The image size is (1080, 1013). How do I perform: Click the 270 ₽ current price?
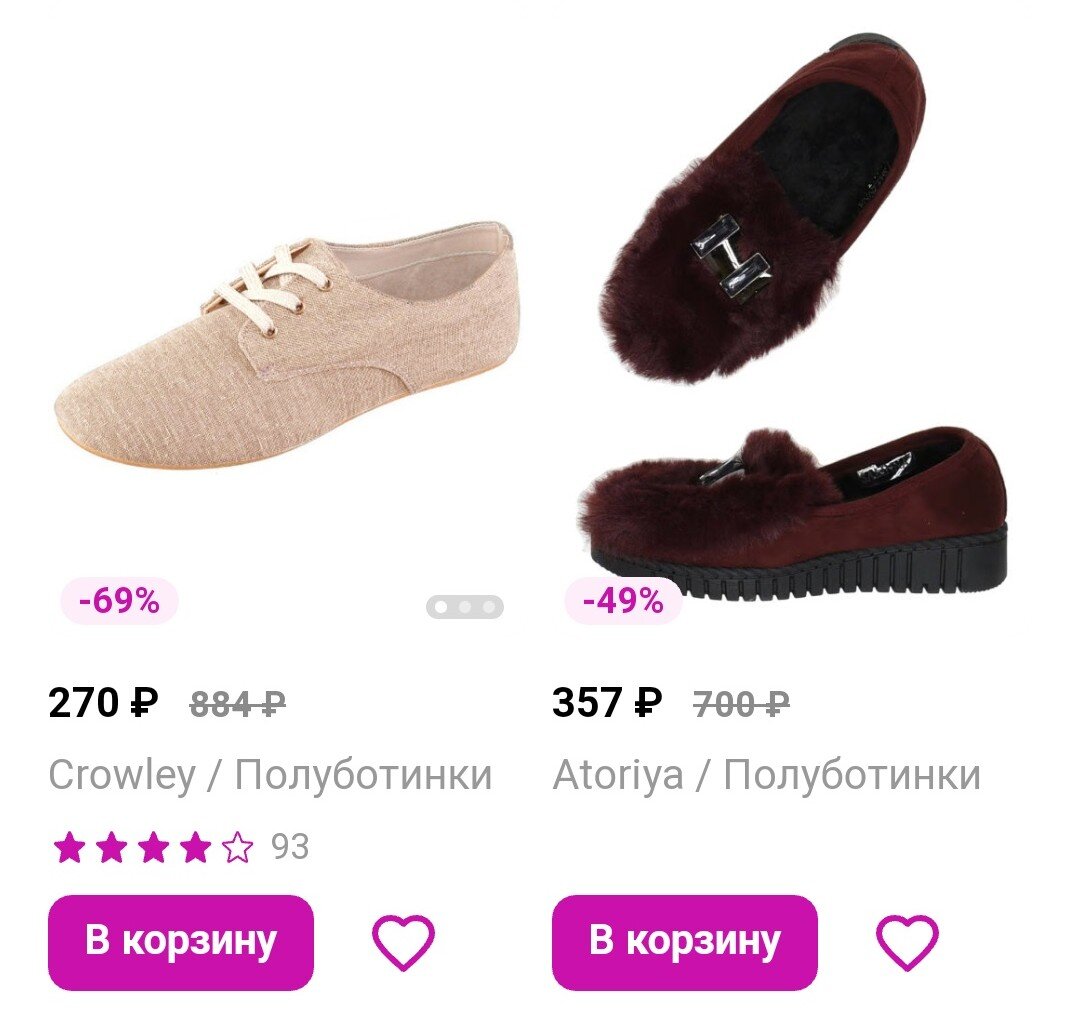point(103,703)
